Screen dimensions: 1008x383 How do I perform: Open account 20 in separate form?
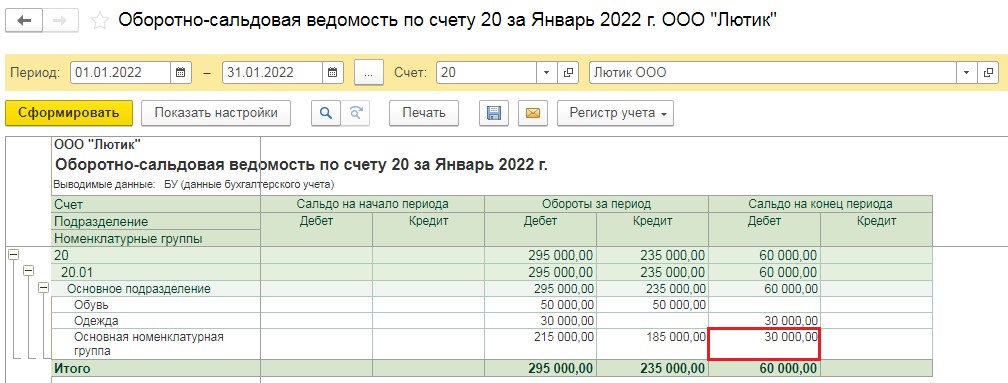coord(568,73)
